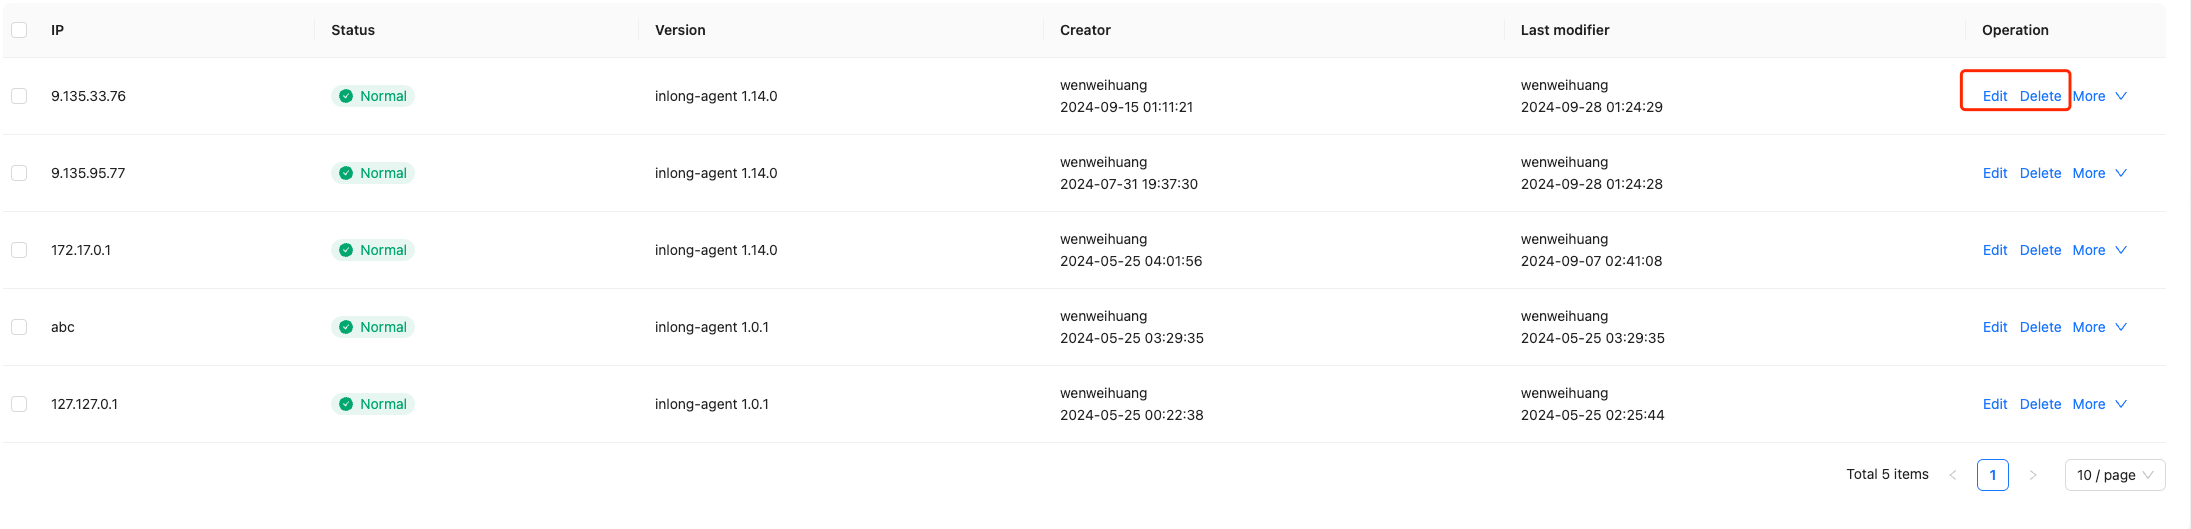Edit the 9.135.95.77 agent row
The height and width of the screenshot is (529, 2191).
click(x=1995, y=173)
